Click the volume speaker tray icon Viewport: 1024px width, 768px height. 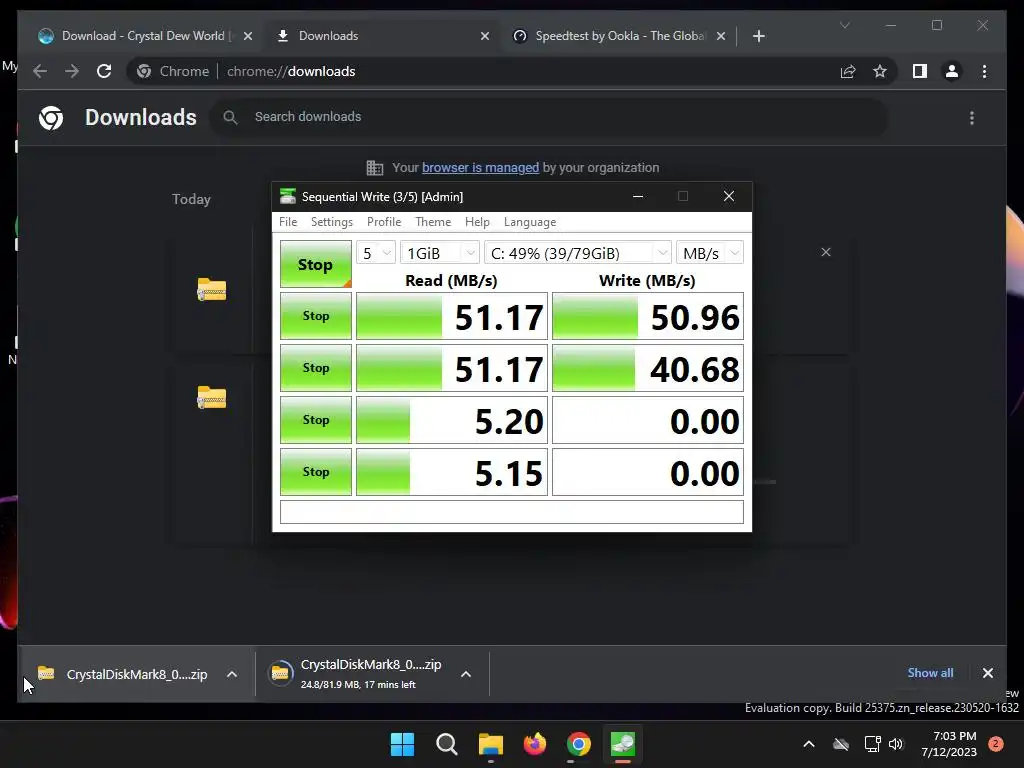[x=896, y=744]
